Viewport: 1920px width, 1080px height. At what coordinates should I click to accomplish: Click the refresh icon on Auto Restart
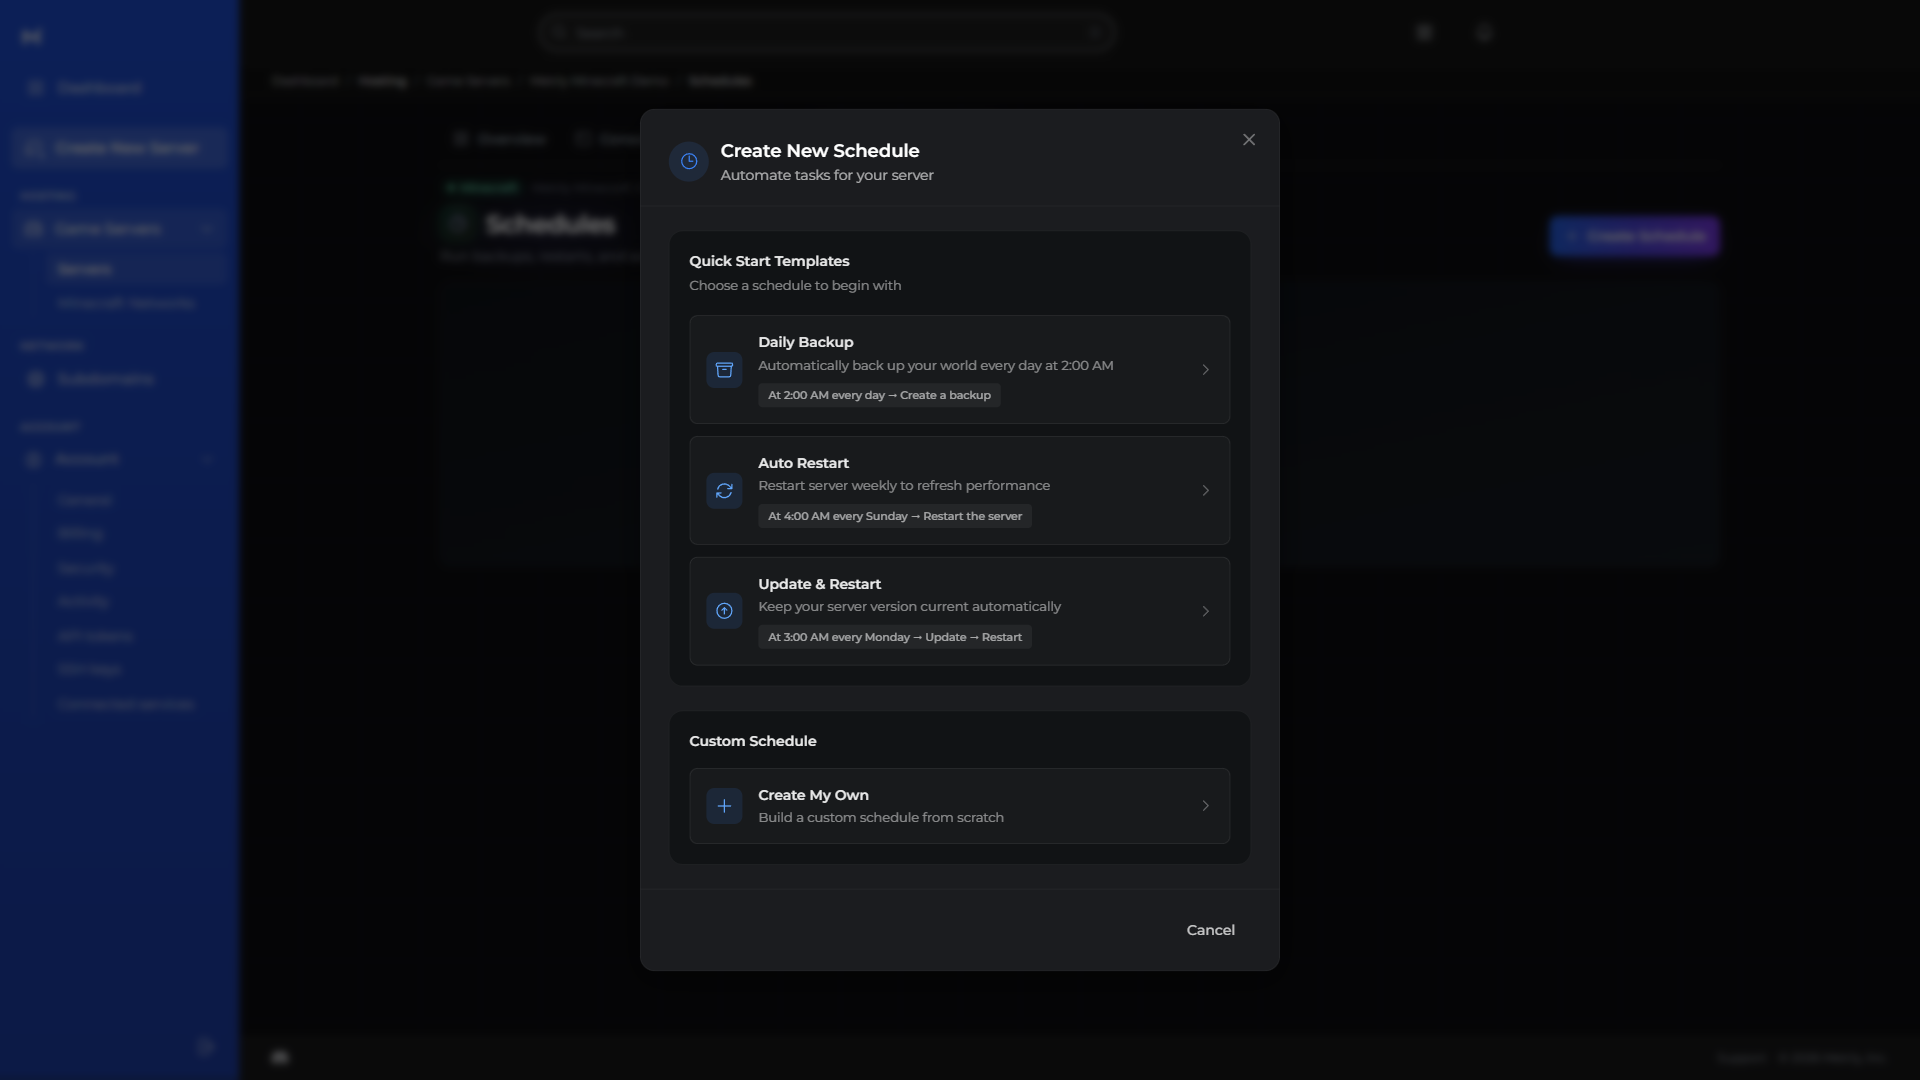pyautogui.click(x=724, y=491)
